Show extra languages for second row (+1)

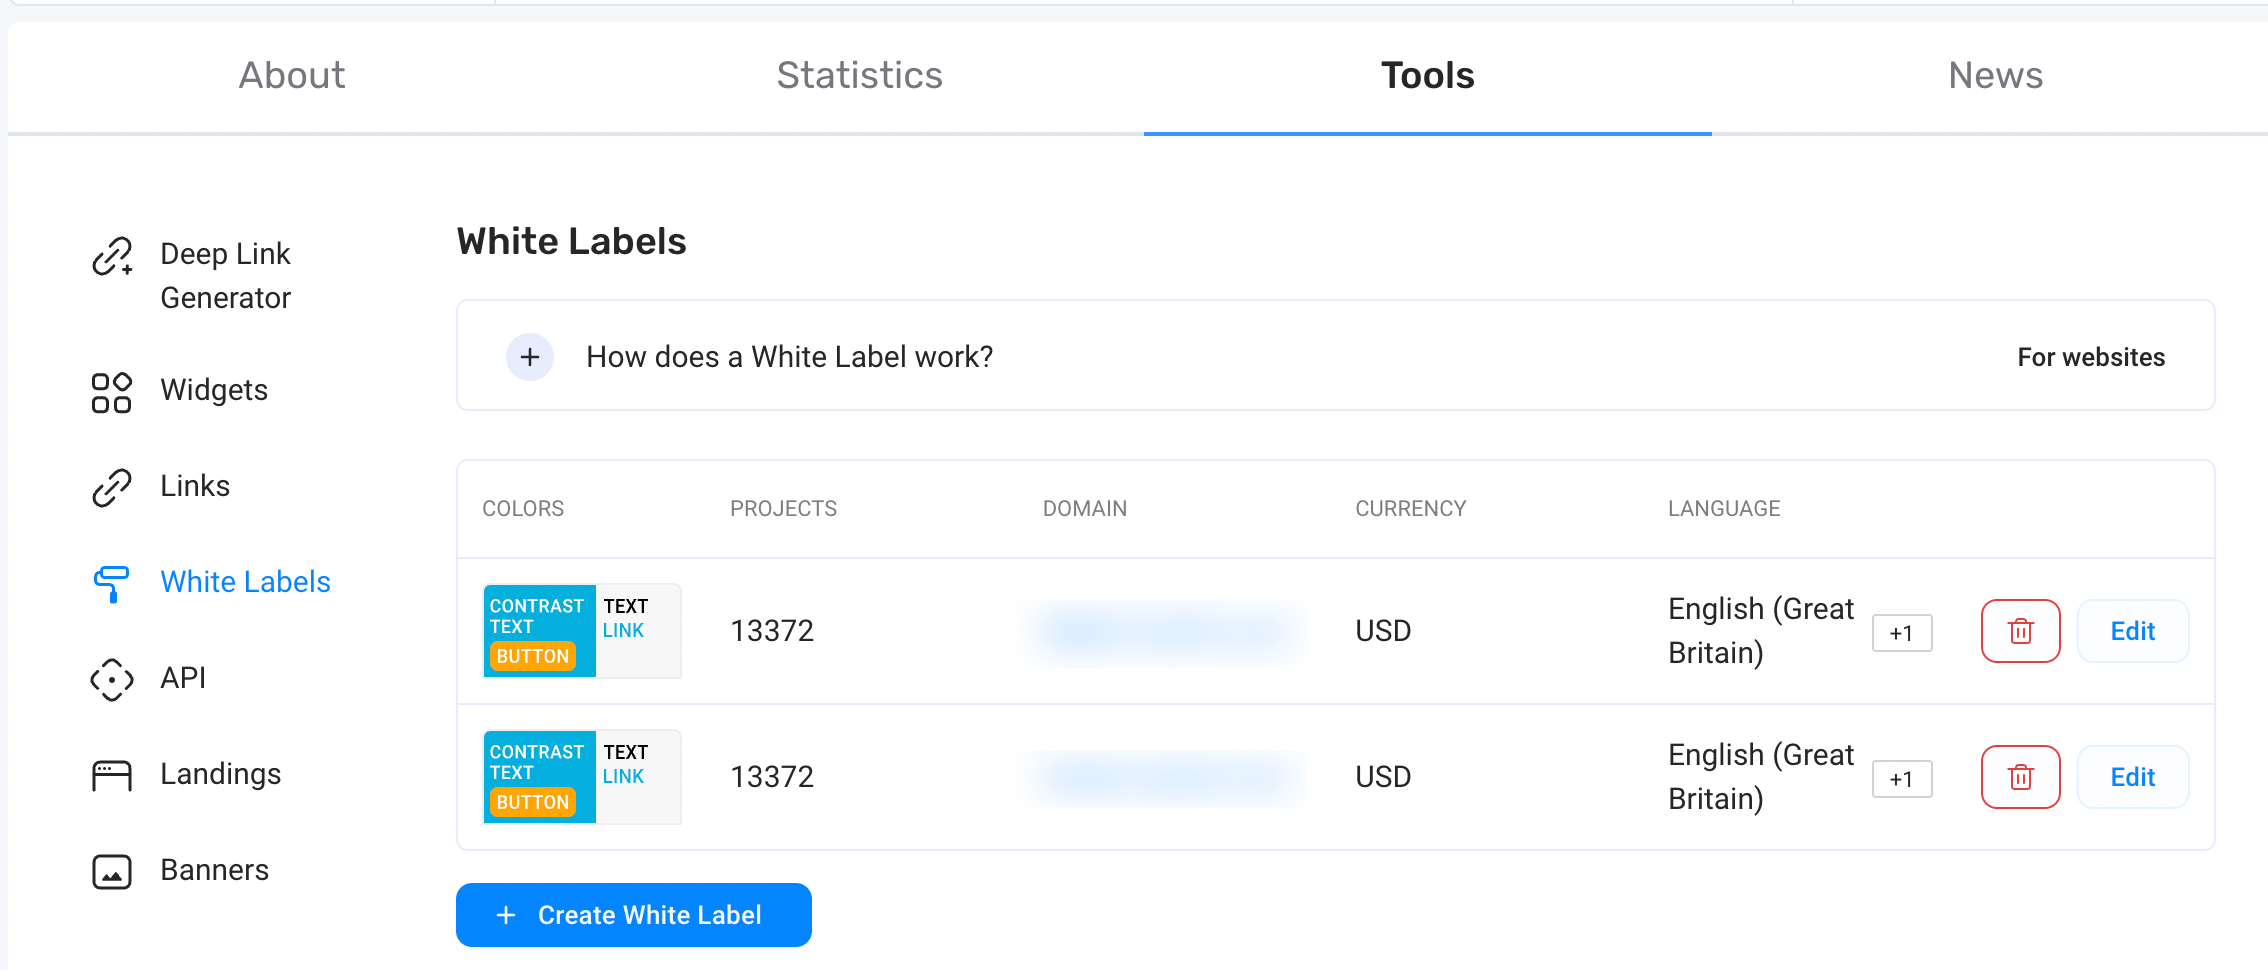click(1901, 779)
